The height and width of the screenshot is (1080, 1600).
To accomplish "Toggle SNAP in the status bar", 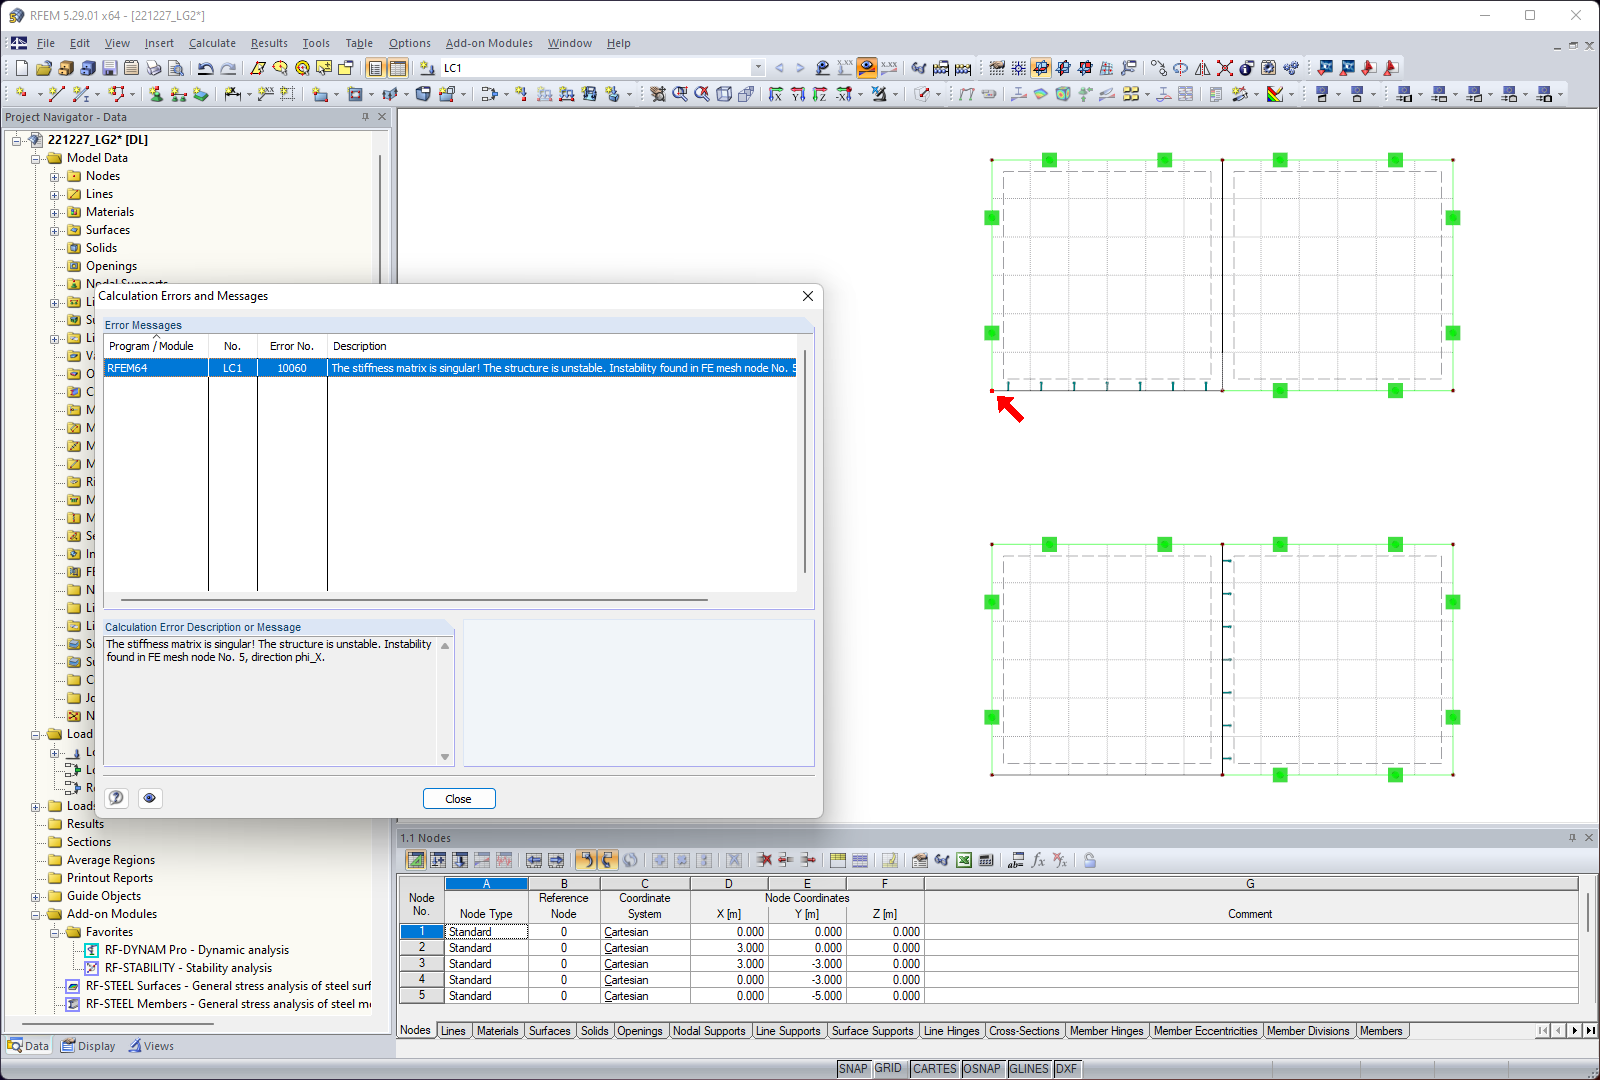I will [x=853, y=1069].
